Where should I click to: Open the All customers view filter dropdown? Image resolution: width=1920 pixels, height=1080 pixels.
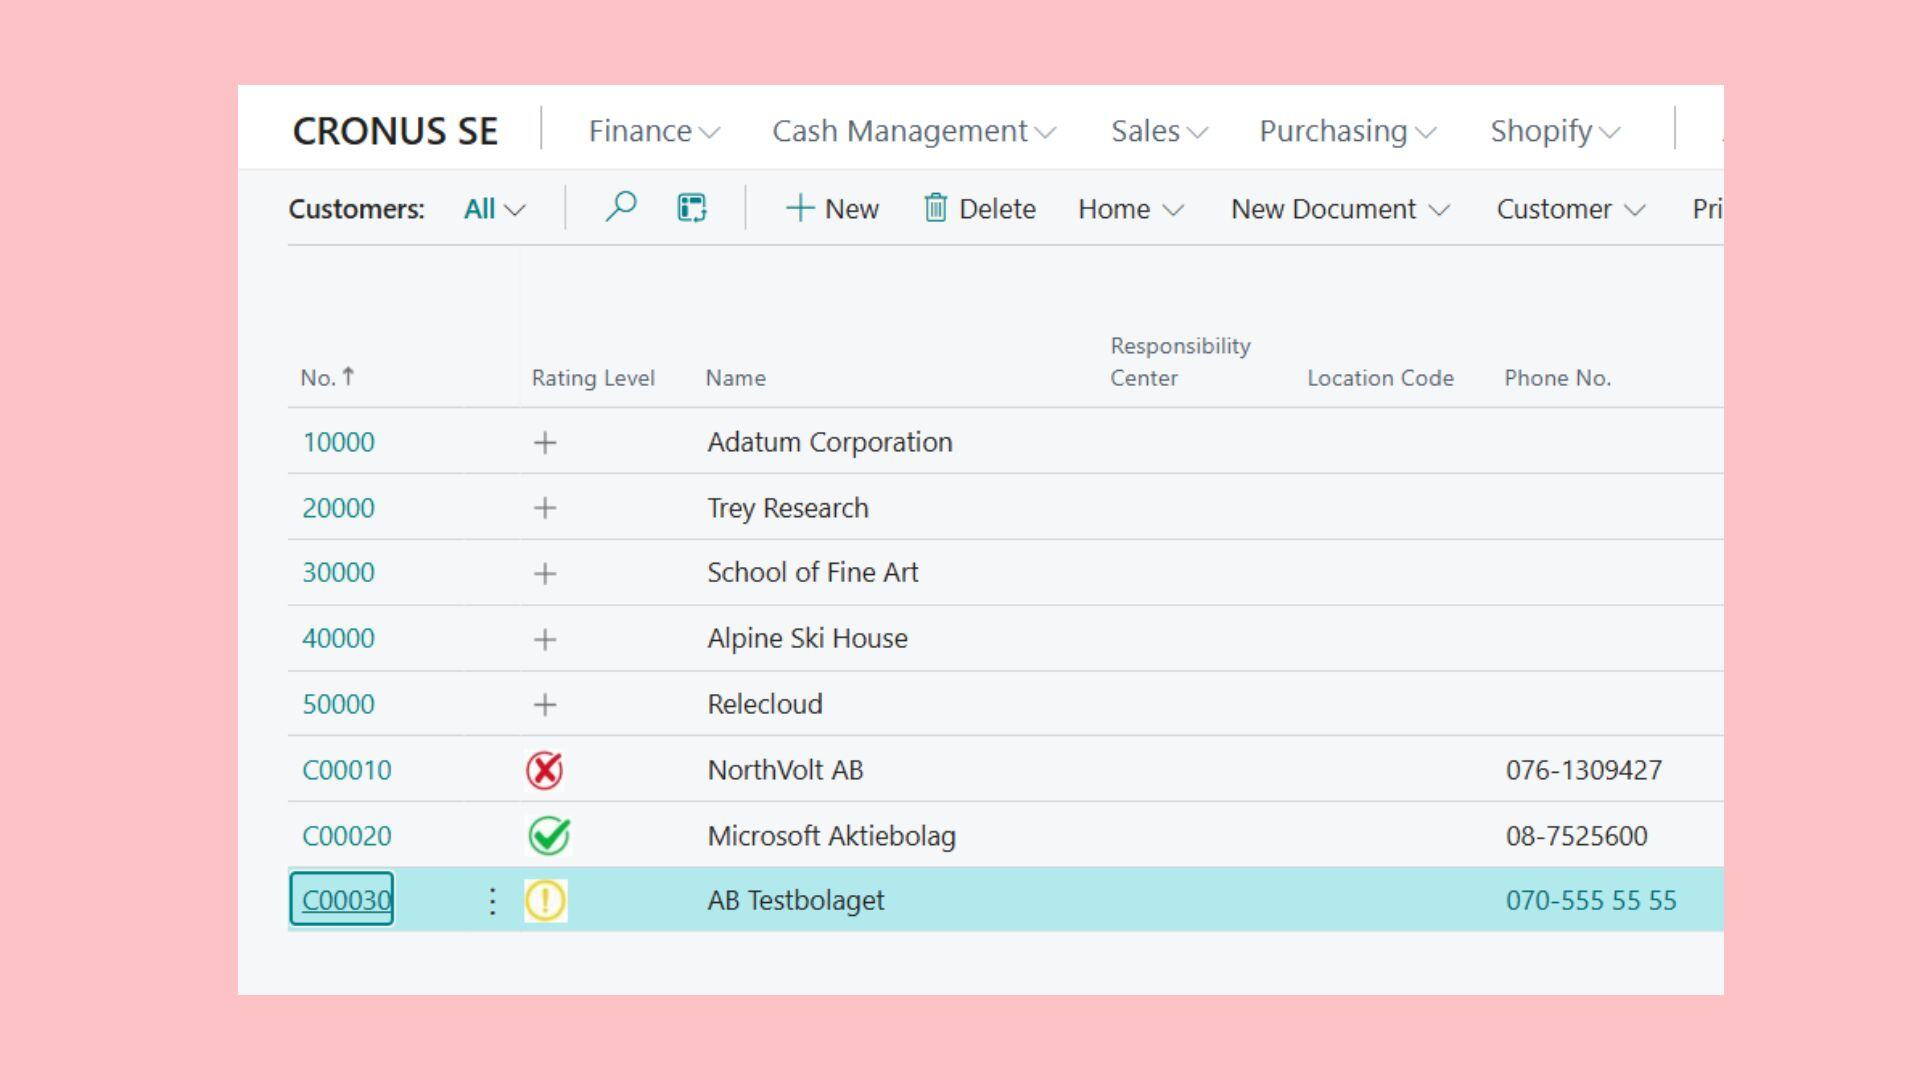pyautogui.click(x=495, y=209)
